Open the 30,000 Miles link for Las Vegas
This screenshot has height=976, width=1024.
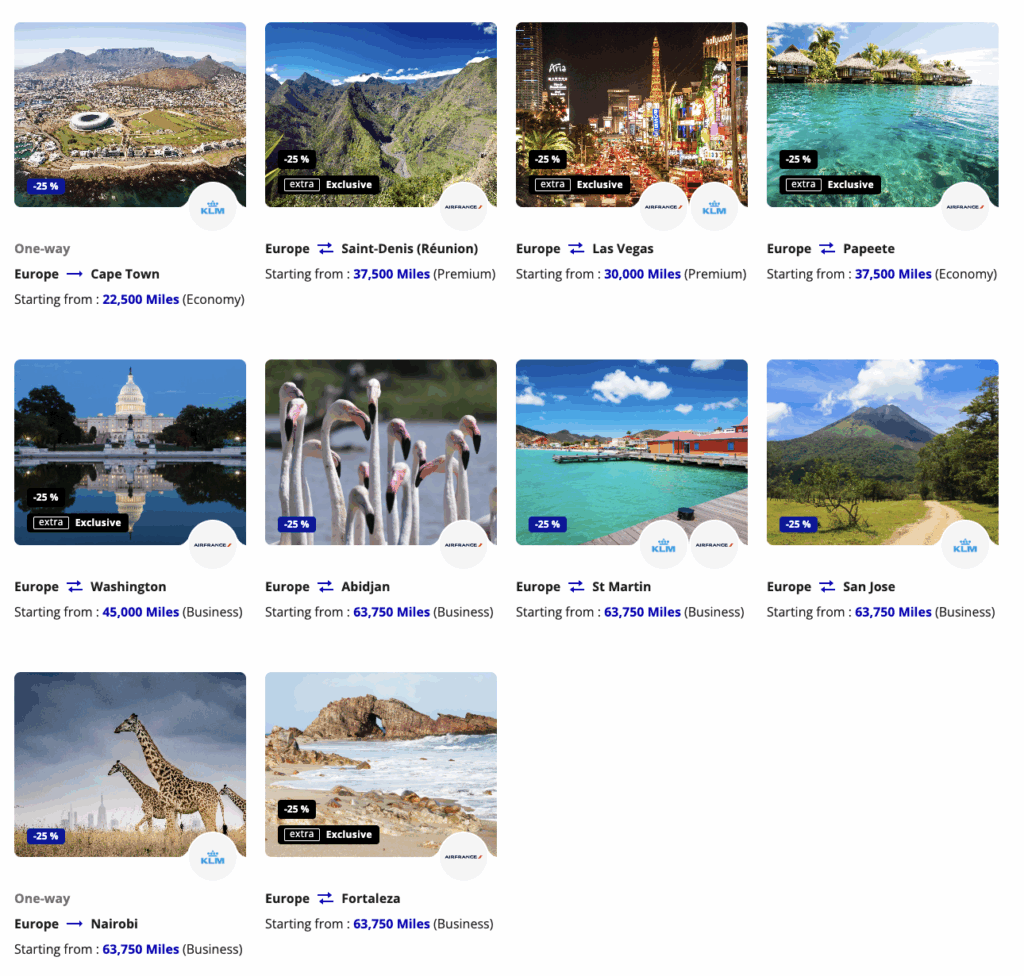click(x=640, y=273)
